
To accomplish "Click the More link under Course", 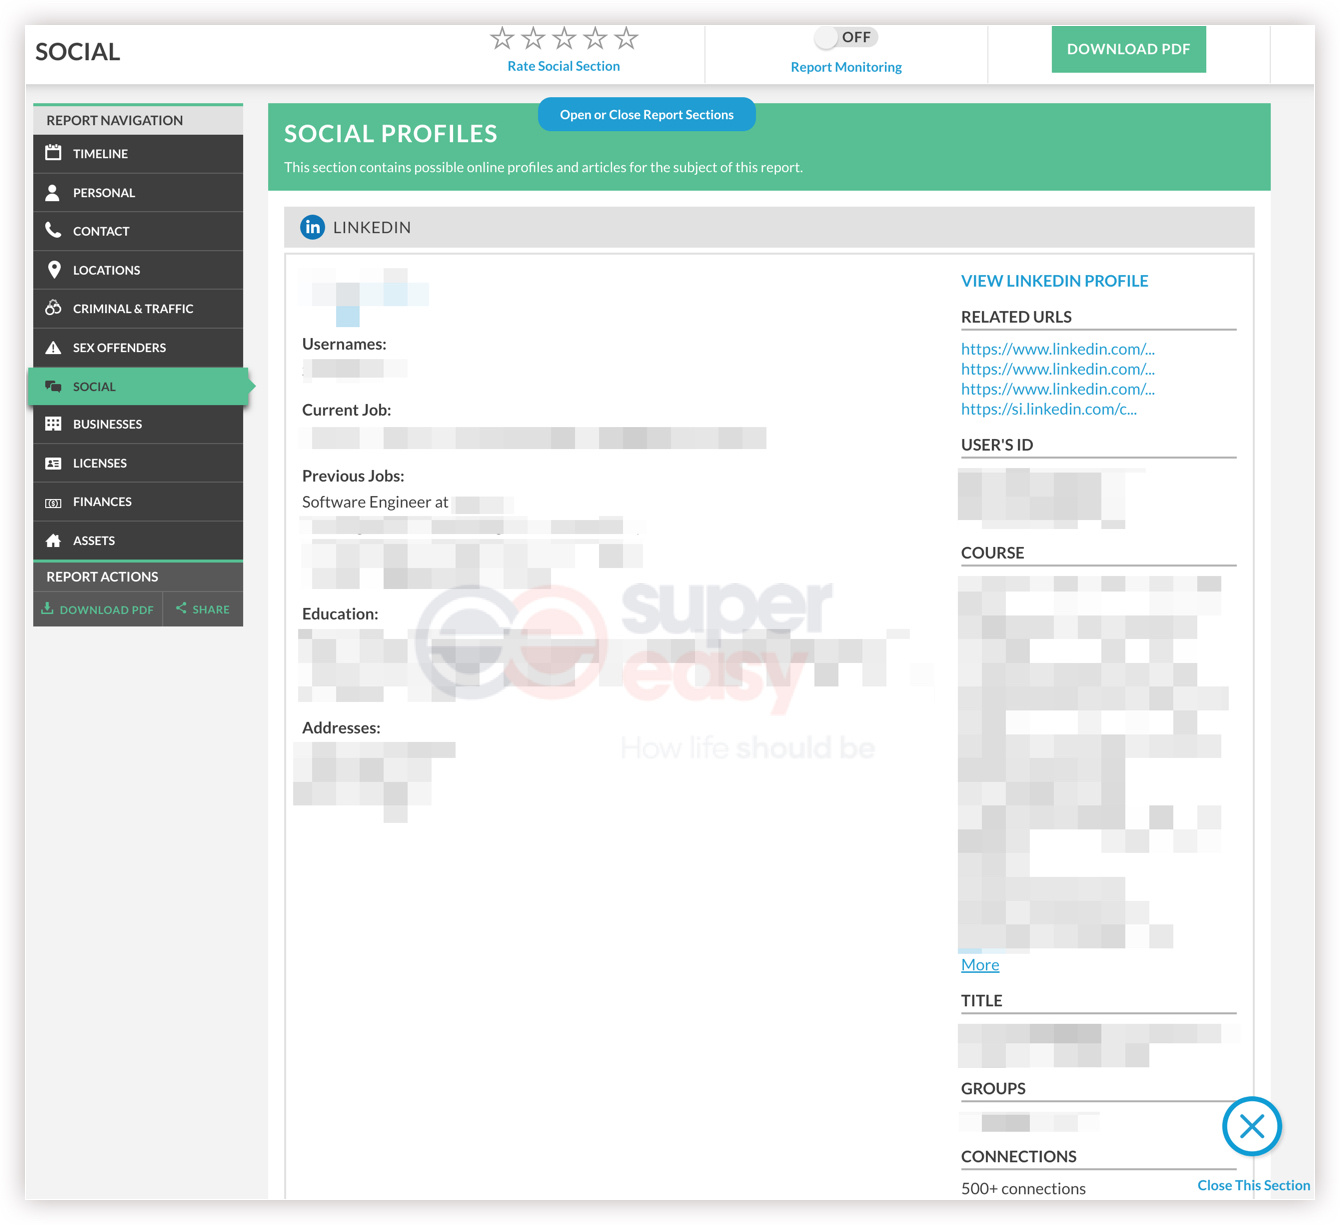I will (x=980, y=965).
